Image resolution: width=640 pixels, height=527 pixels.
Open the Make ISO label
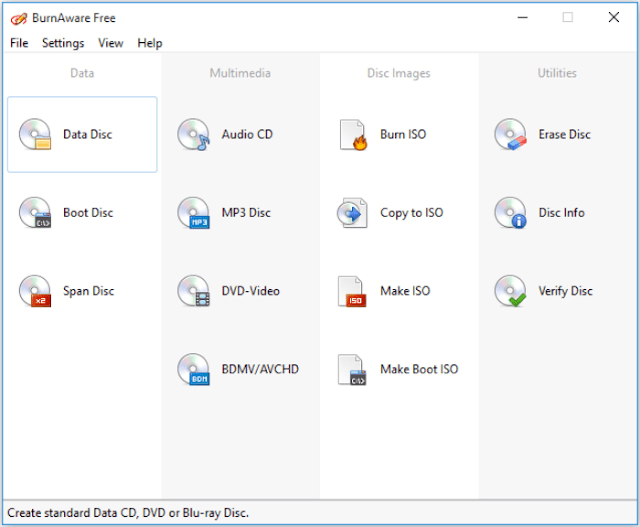[x=405, y=291]
